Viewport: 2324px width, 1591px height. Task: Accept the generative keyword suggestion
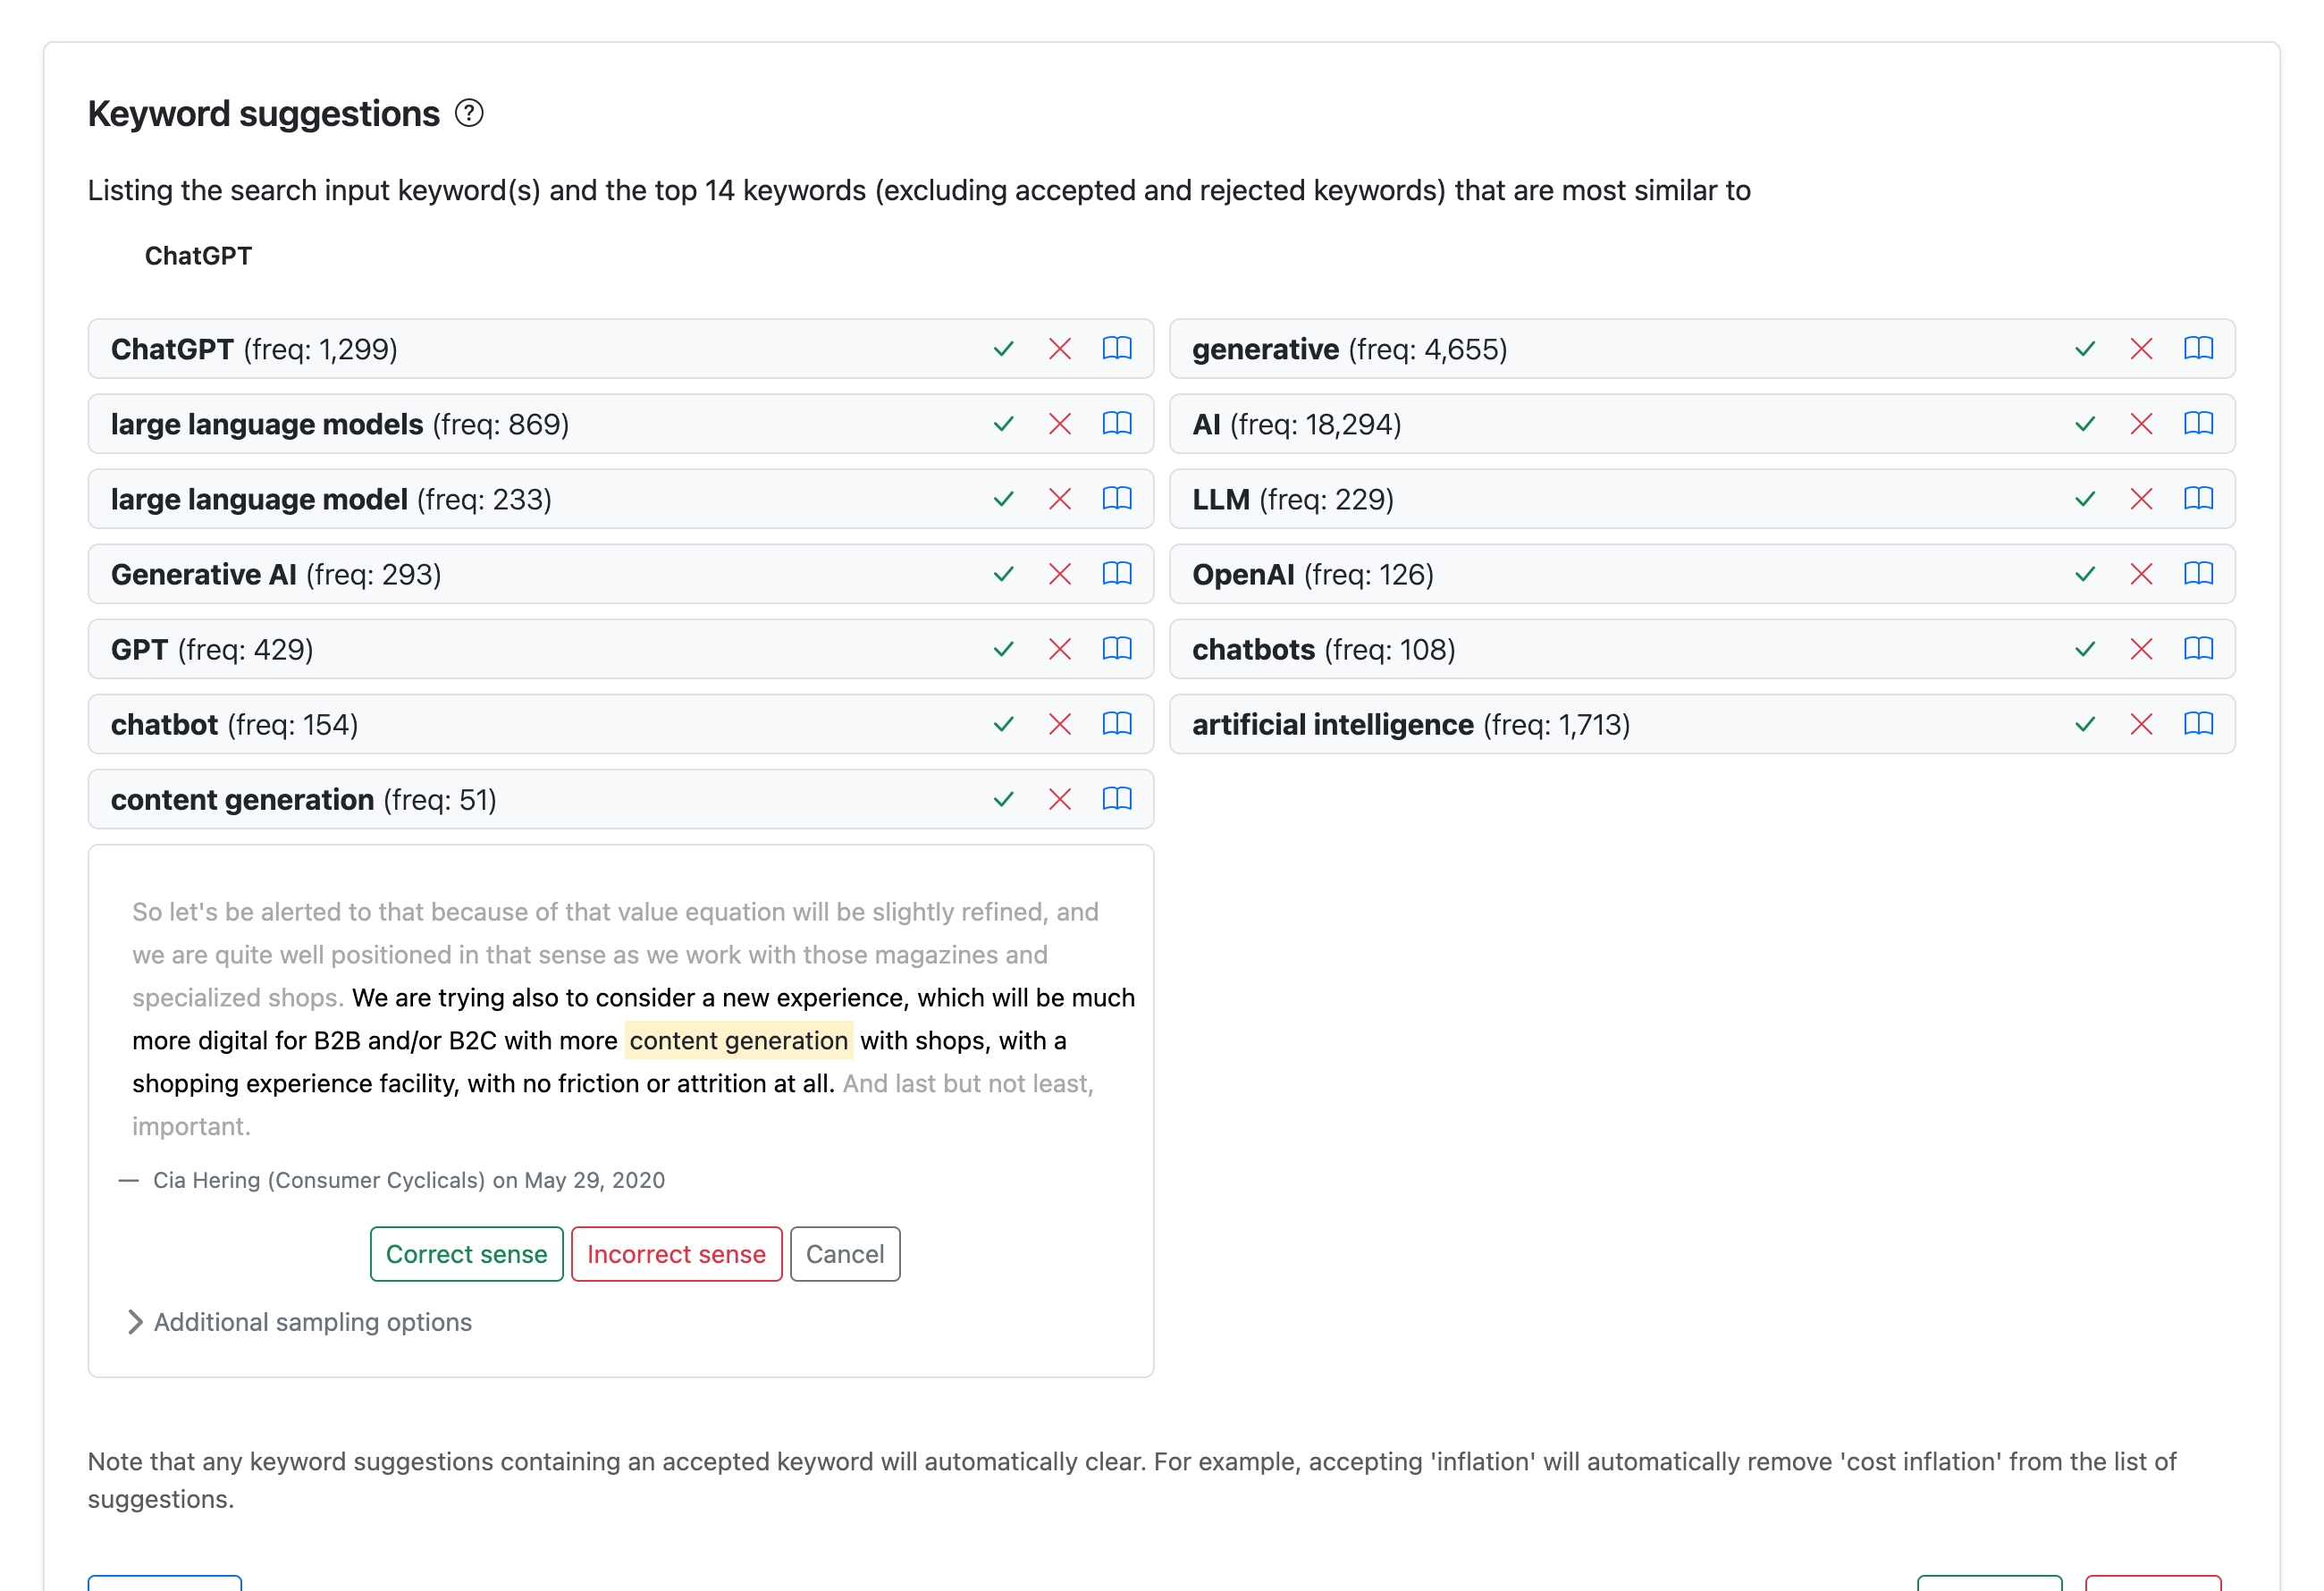click(x=2084, y=349)
